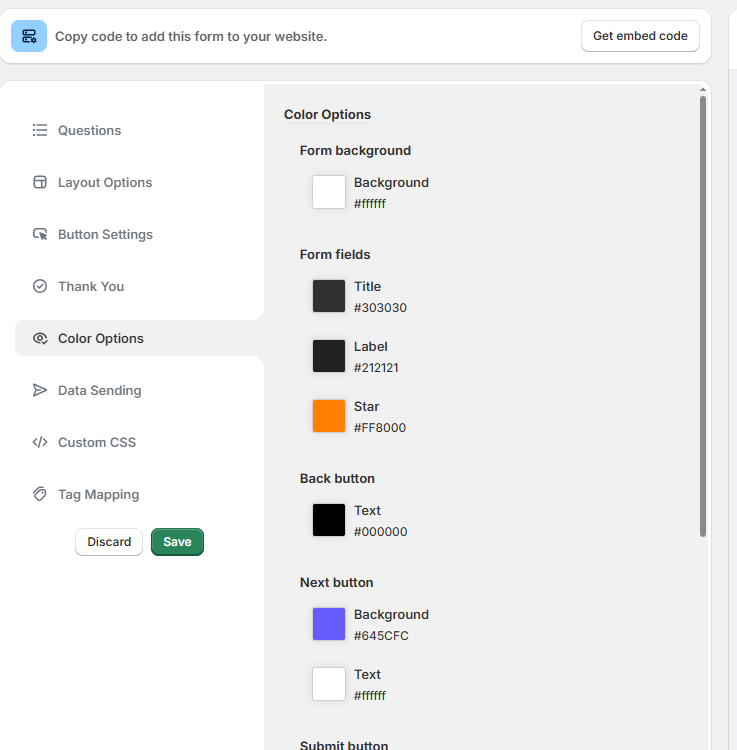Click the Custom CSS code brackets icon
This screenshot has width=737, height=750.
coord(40,442)
